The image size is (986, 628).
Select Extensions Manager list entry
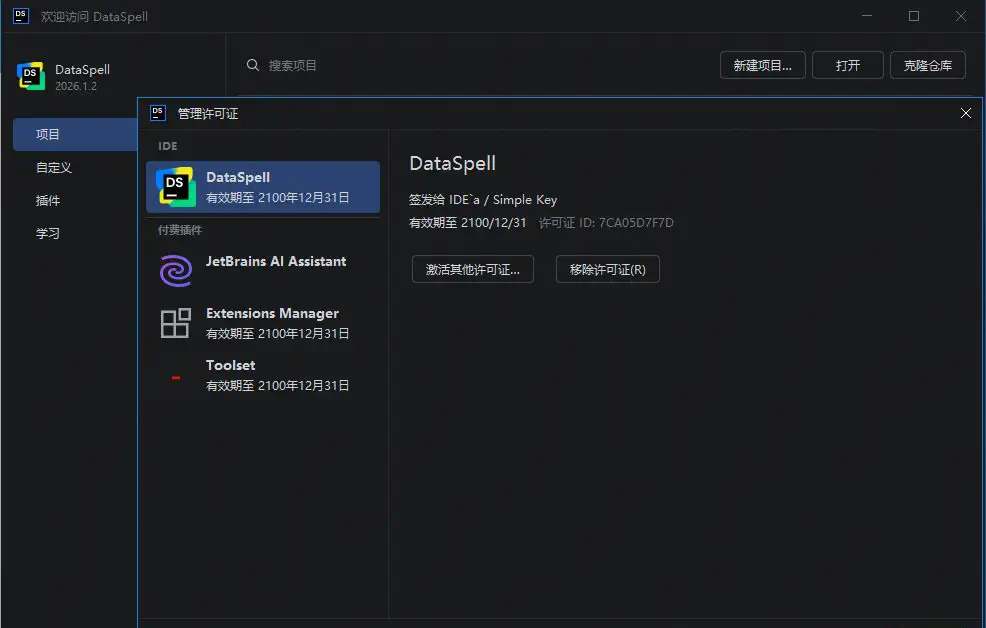(x=263, y=323)
